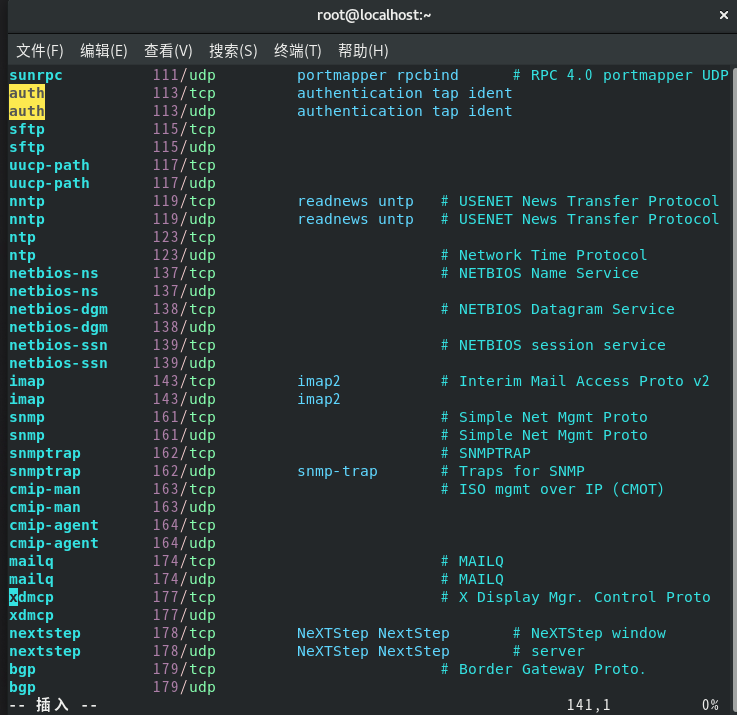Click ntp on the 123/tcp row

22,237
